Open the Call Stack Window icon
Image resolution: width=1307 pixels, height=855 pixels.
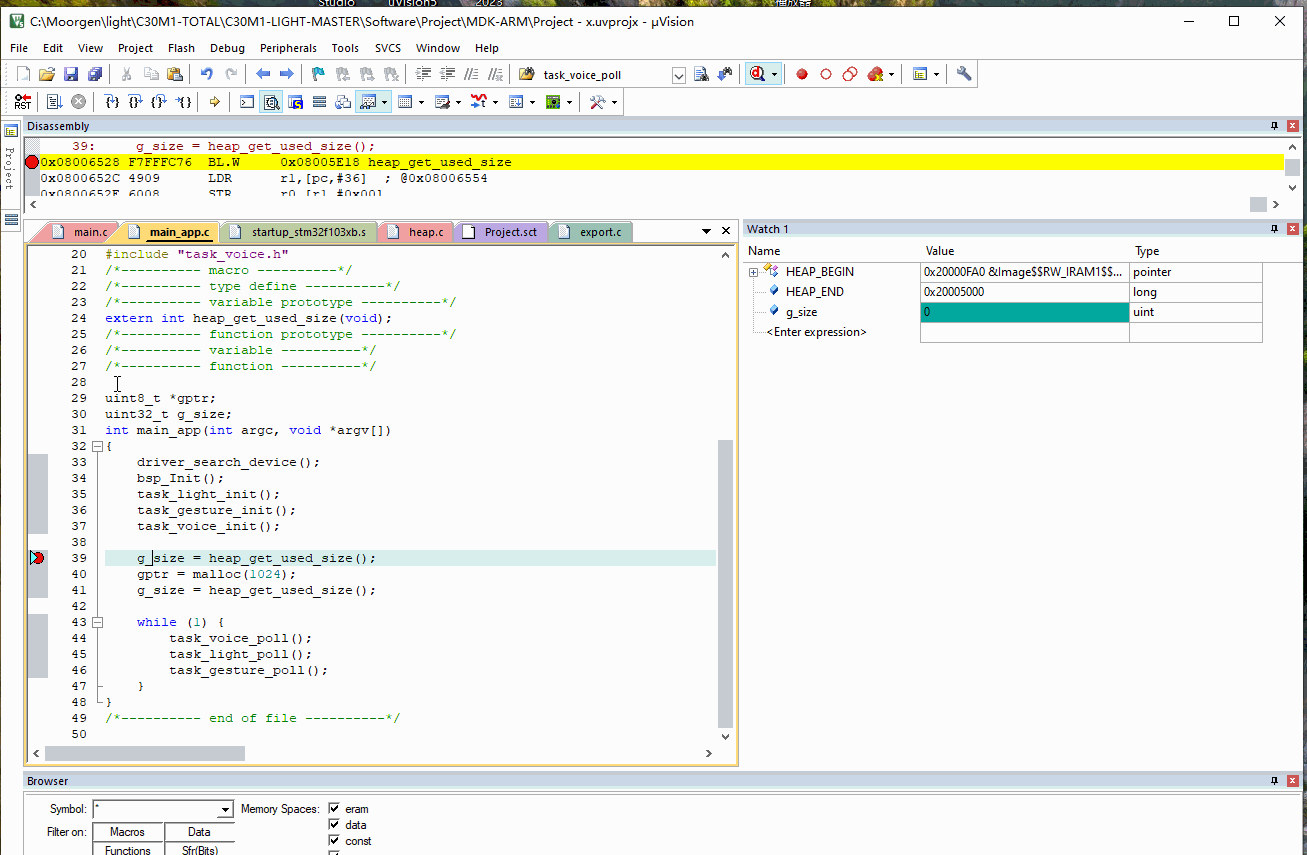point(343,102)
